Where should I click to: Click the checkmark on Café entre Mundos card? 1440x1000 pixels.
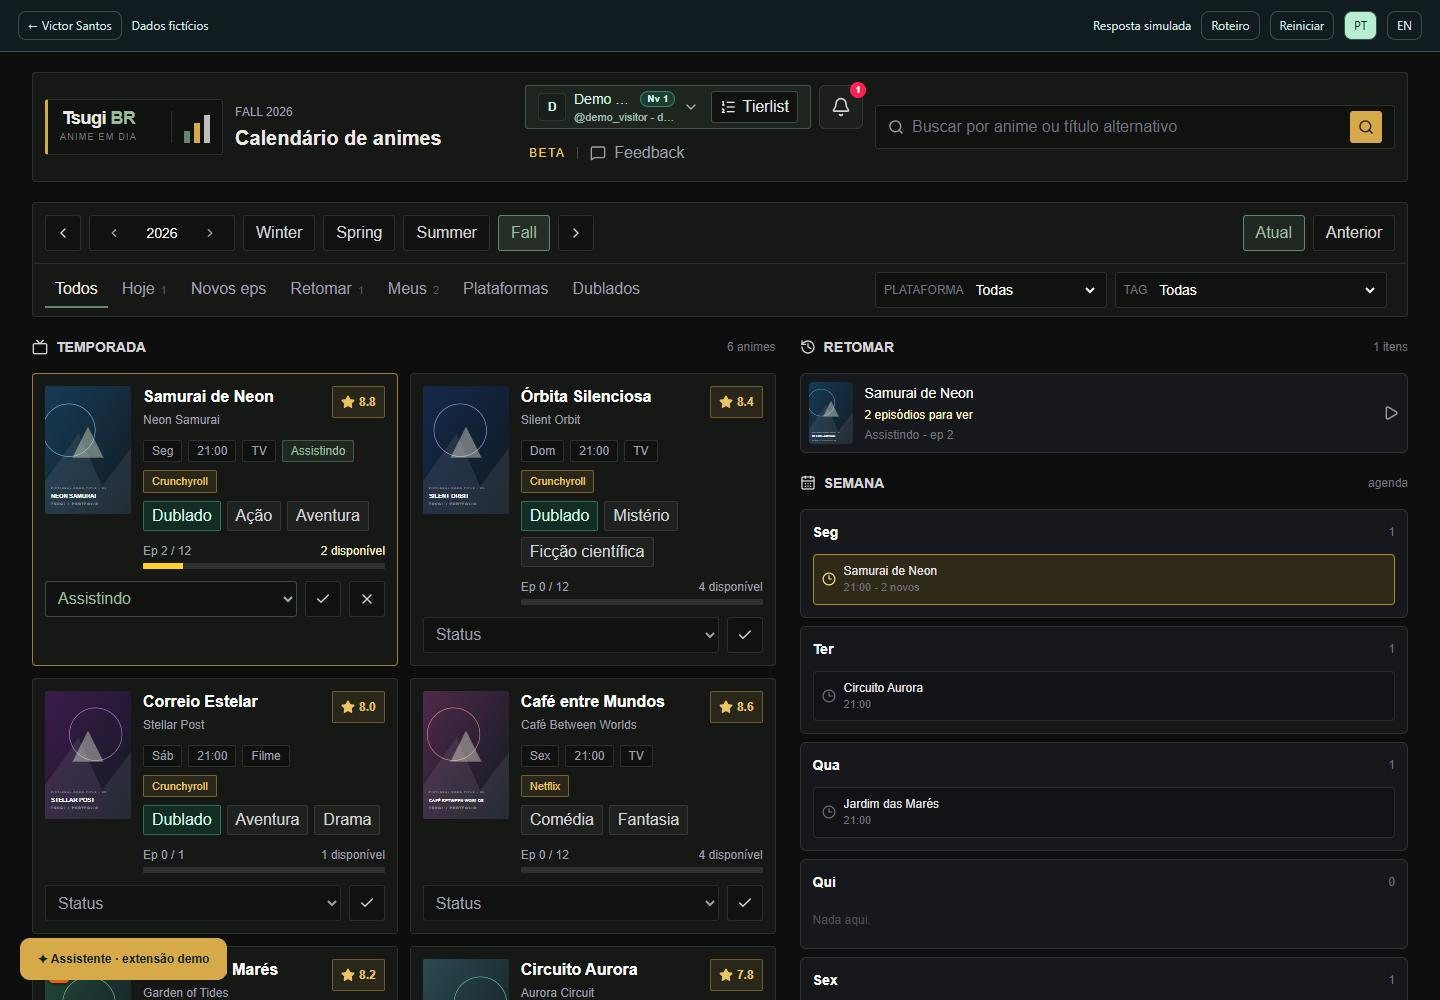tap(745, 903)
